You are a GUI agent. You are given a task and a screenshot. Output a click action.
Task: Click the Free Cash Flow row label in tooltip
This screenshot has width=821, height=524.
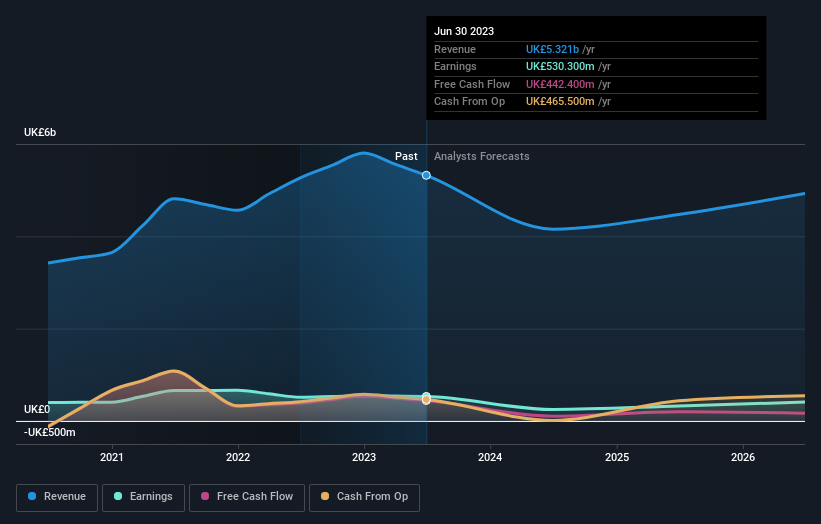(472, 84)
